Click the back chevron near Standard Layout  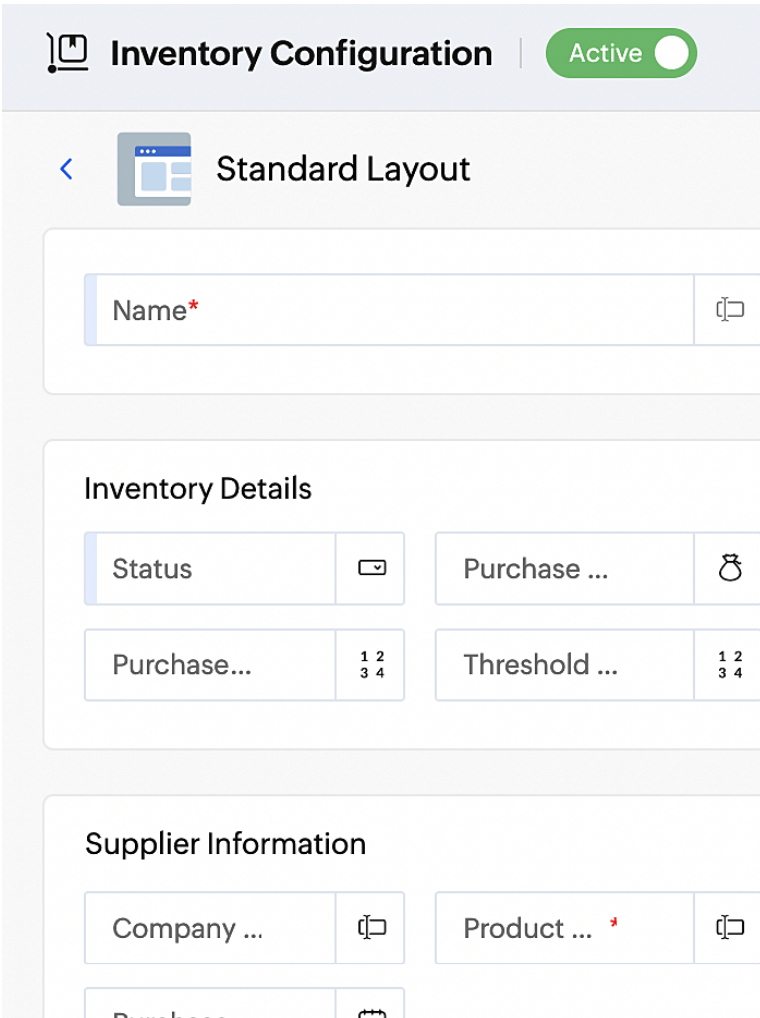(x=66, y=168)
